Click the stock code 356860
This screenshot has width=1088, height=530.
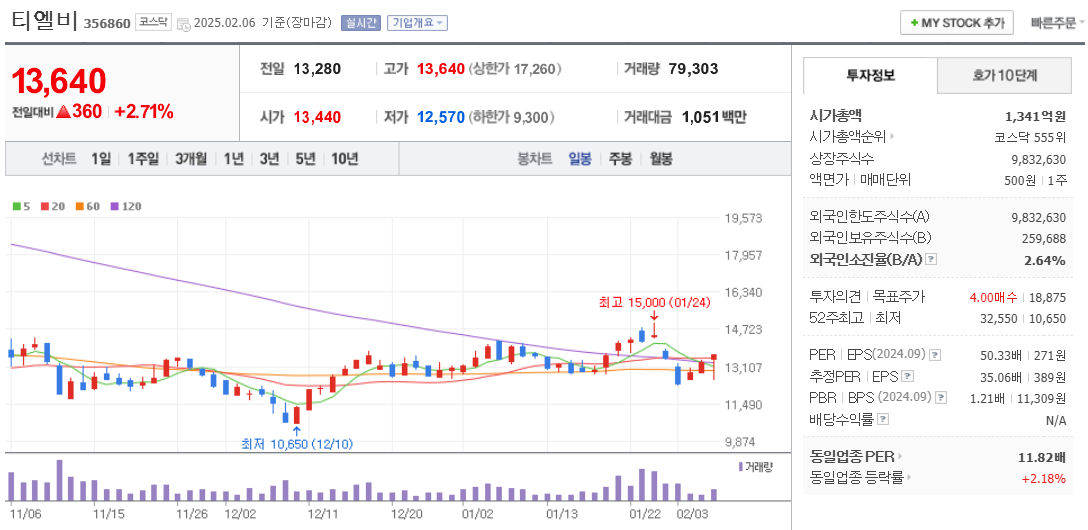[107, 23]
